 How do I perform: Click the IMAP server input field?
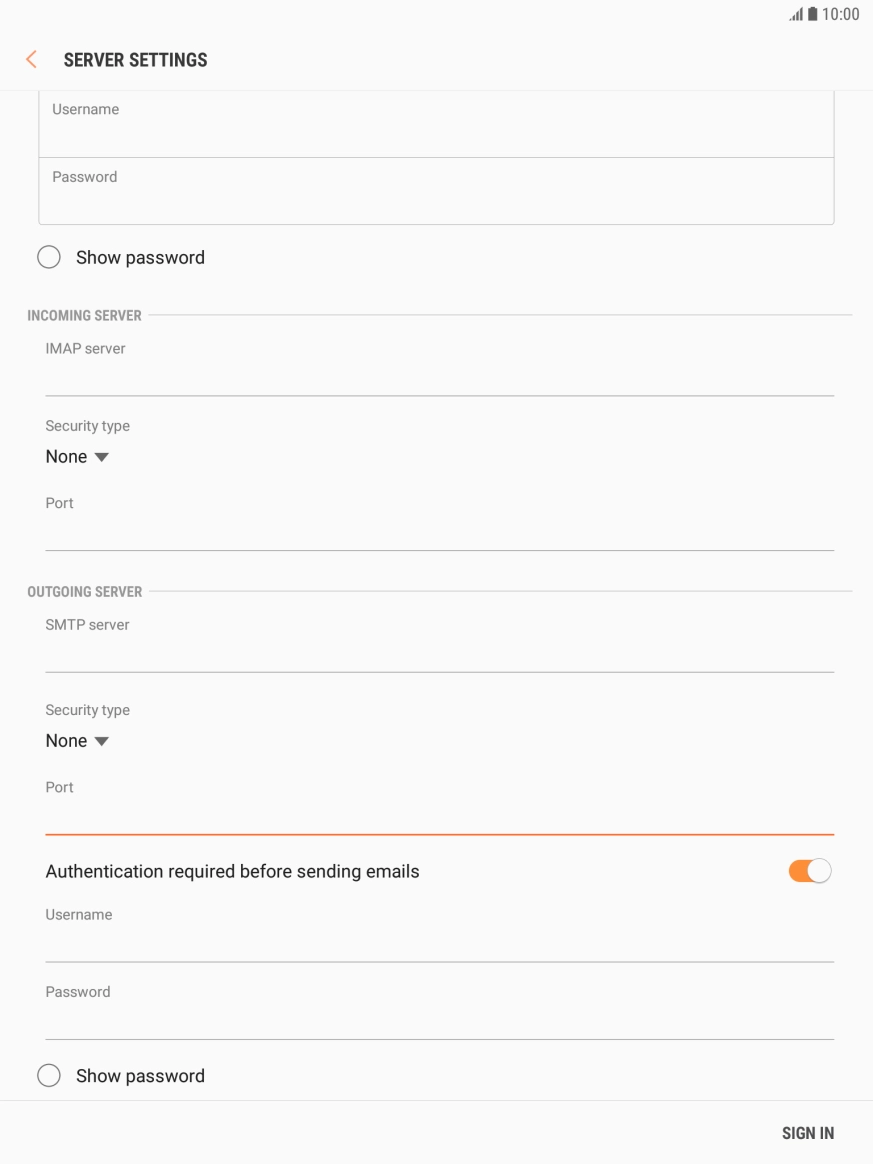(439, 378)
